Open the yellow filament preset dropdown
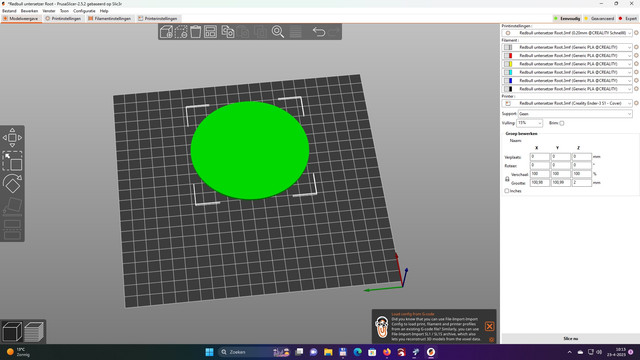The image size is (640, 360). 567,64
